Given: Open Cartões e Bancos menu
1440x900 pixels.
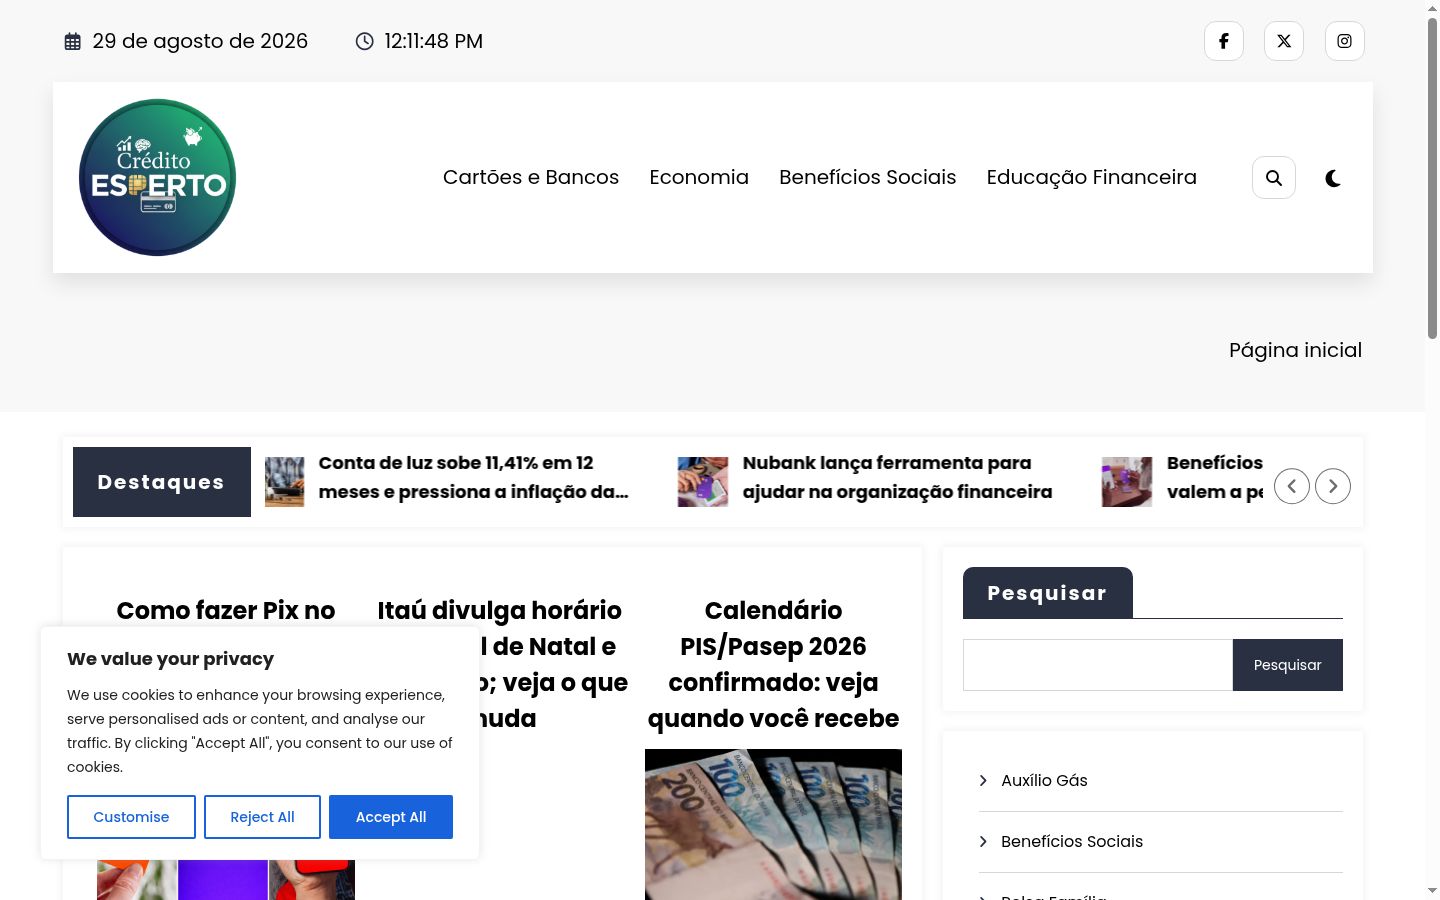Looking at the screenshot, I should 531,177.
